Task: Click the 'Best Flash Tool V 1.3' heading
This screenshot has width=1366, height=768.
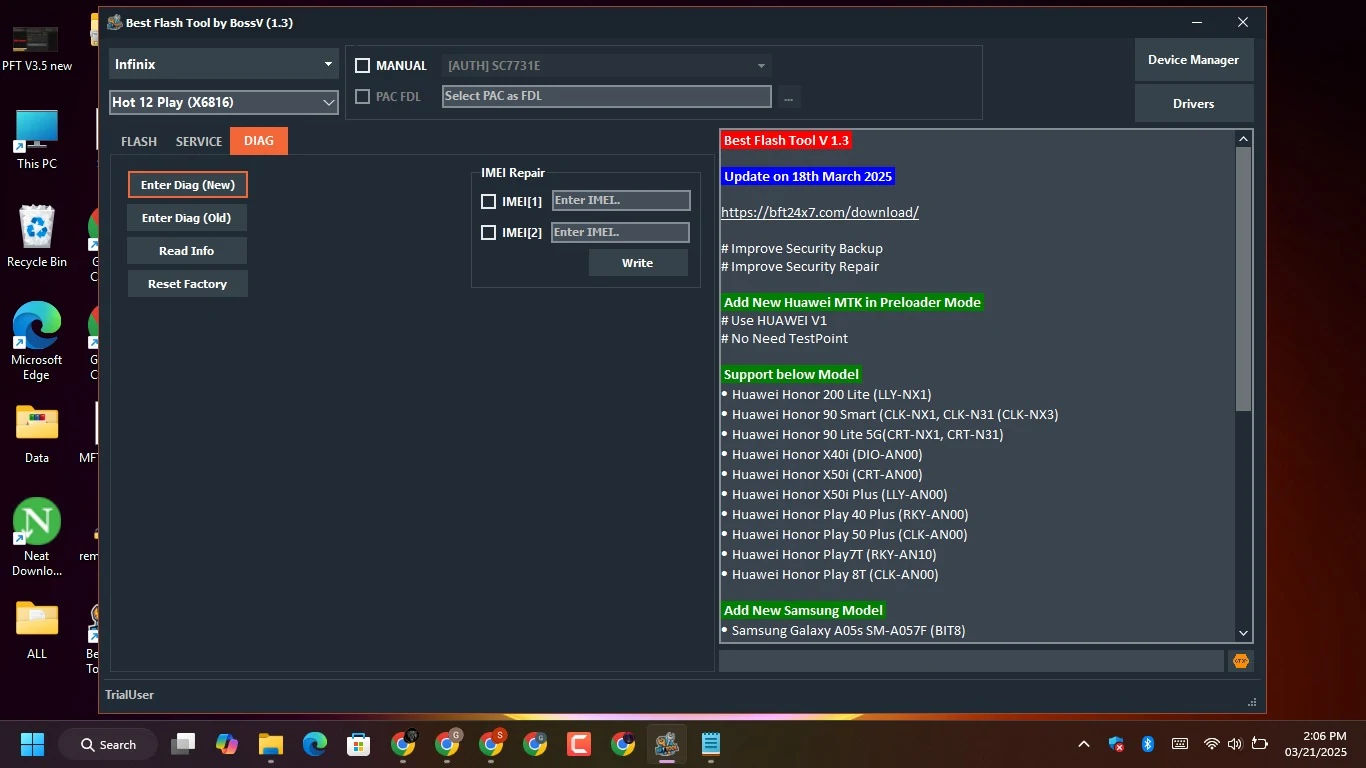Action: [x=786, y=140]
